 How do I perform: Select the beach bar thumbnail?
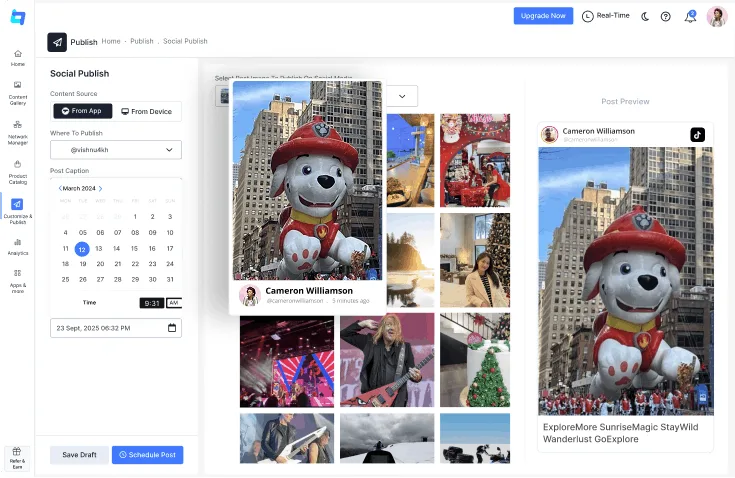click(x=411, y=160)
